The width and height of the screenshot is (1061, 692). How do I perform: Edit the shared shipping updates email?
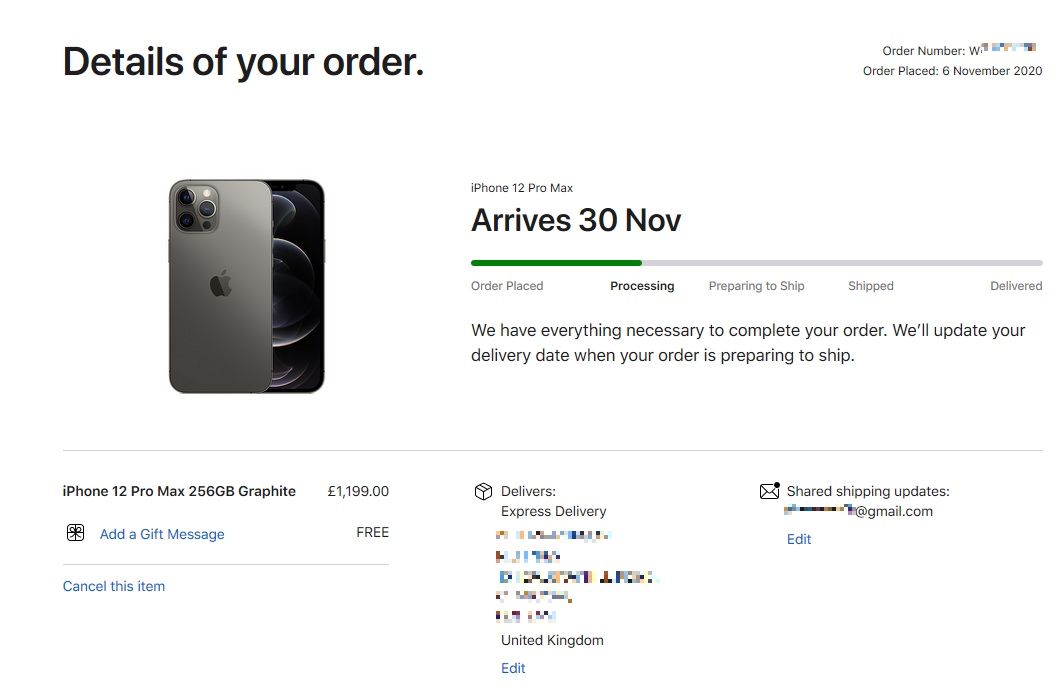click(799, 539)
